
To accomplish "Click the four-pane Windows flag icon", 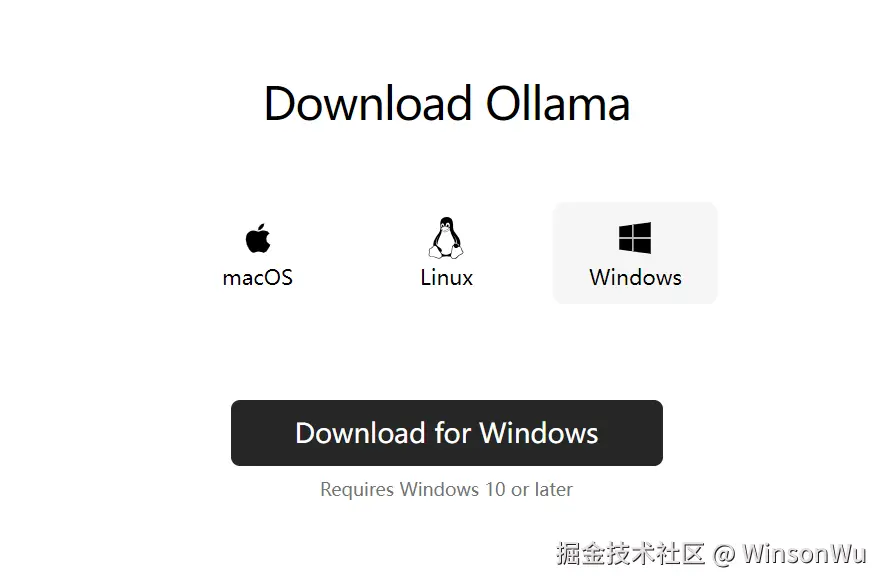I will tap(635, 237).
